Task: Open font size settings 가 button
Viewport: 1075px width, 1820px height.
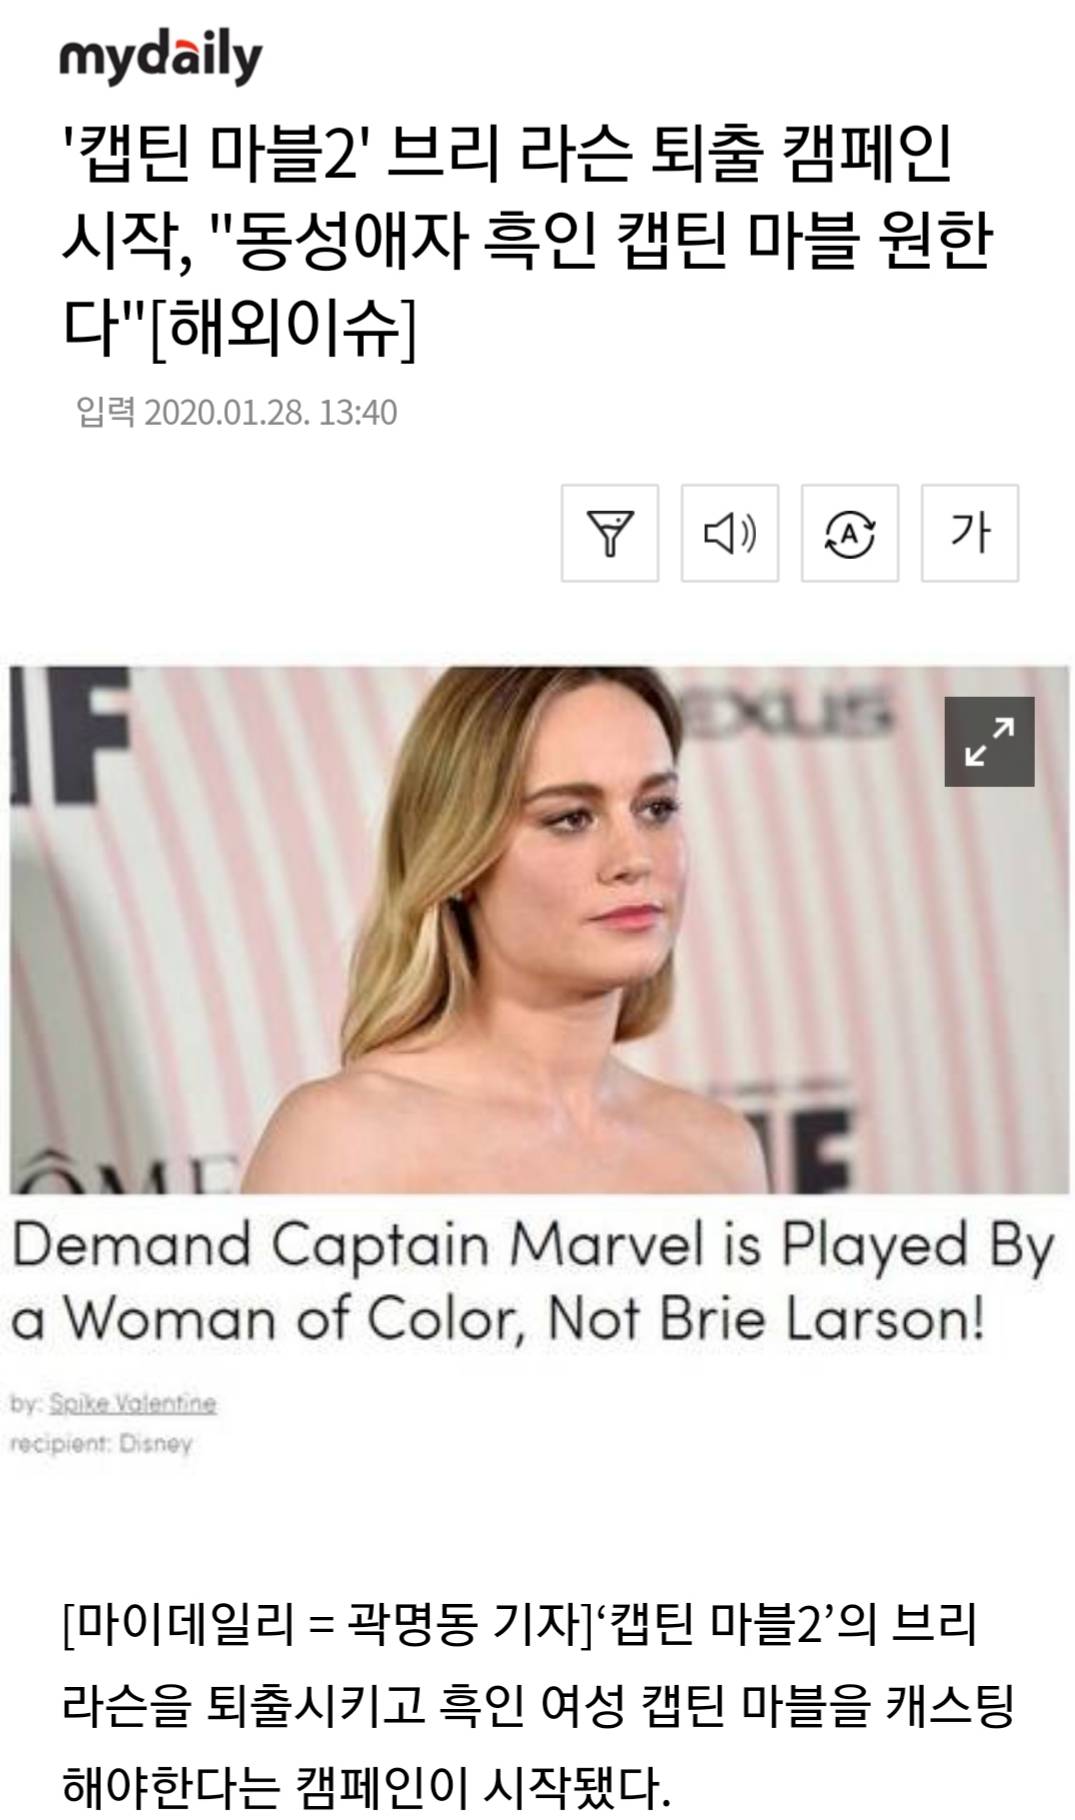Action: tap(970, 533)
